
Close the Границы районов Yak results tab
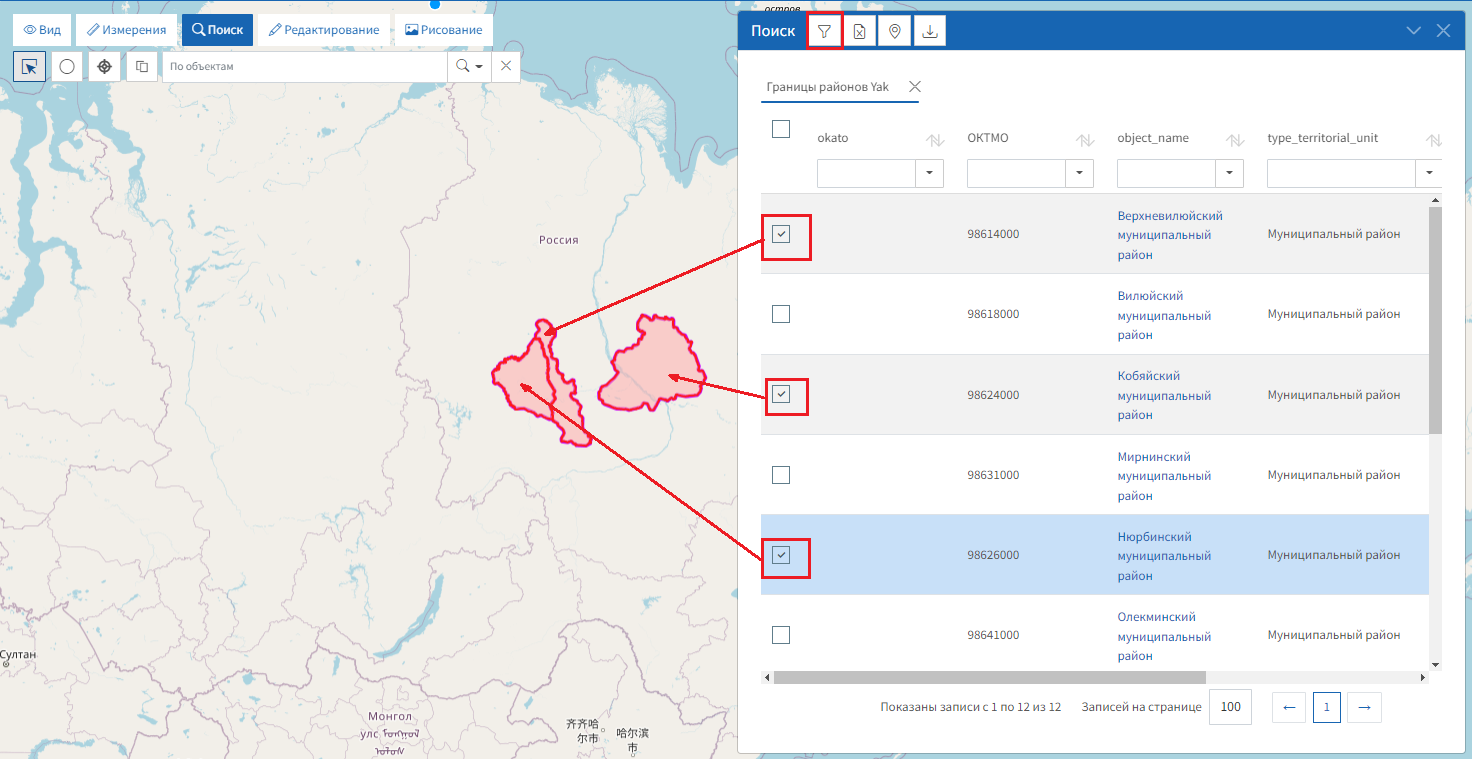click(915, 87)
